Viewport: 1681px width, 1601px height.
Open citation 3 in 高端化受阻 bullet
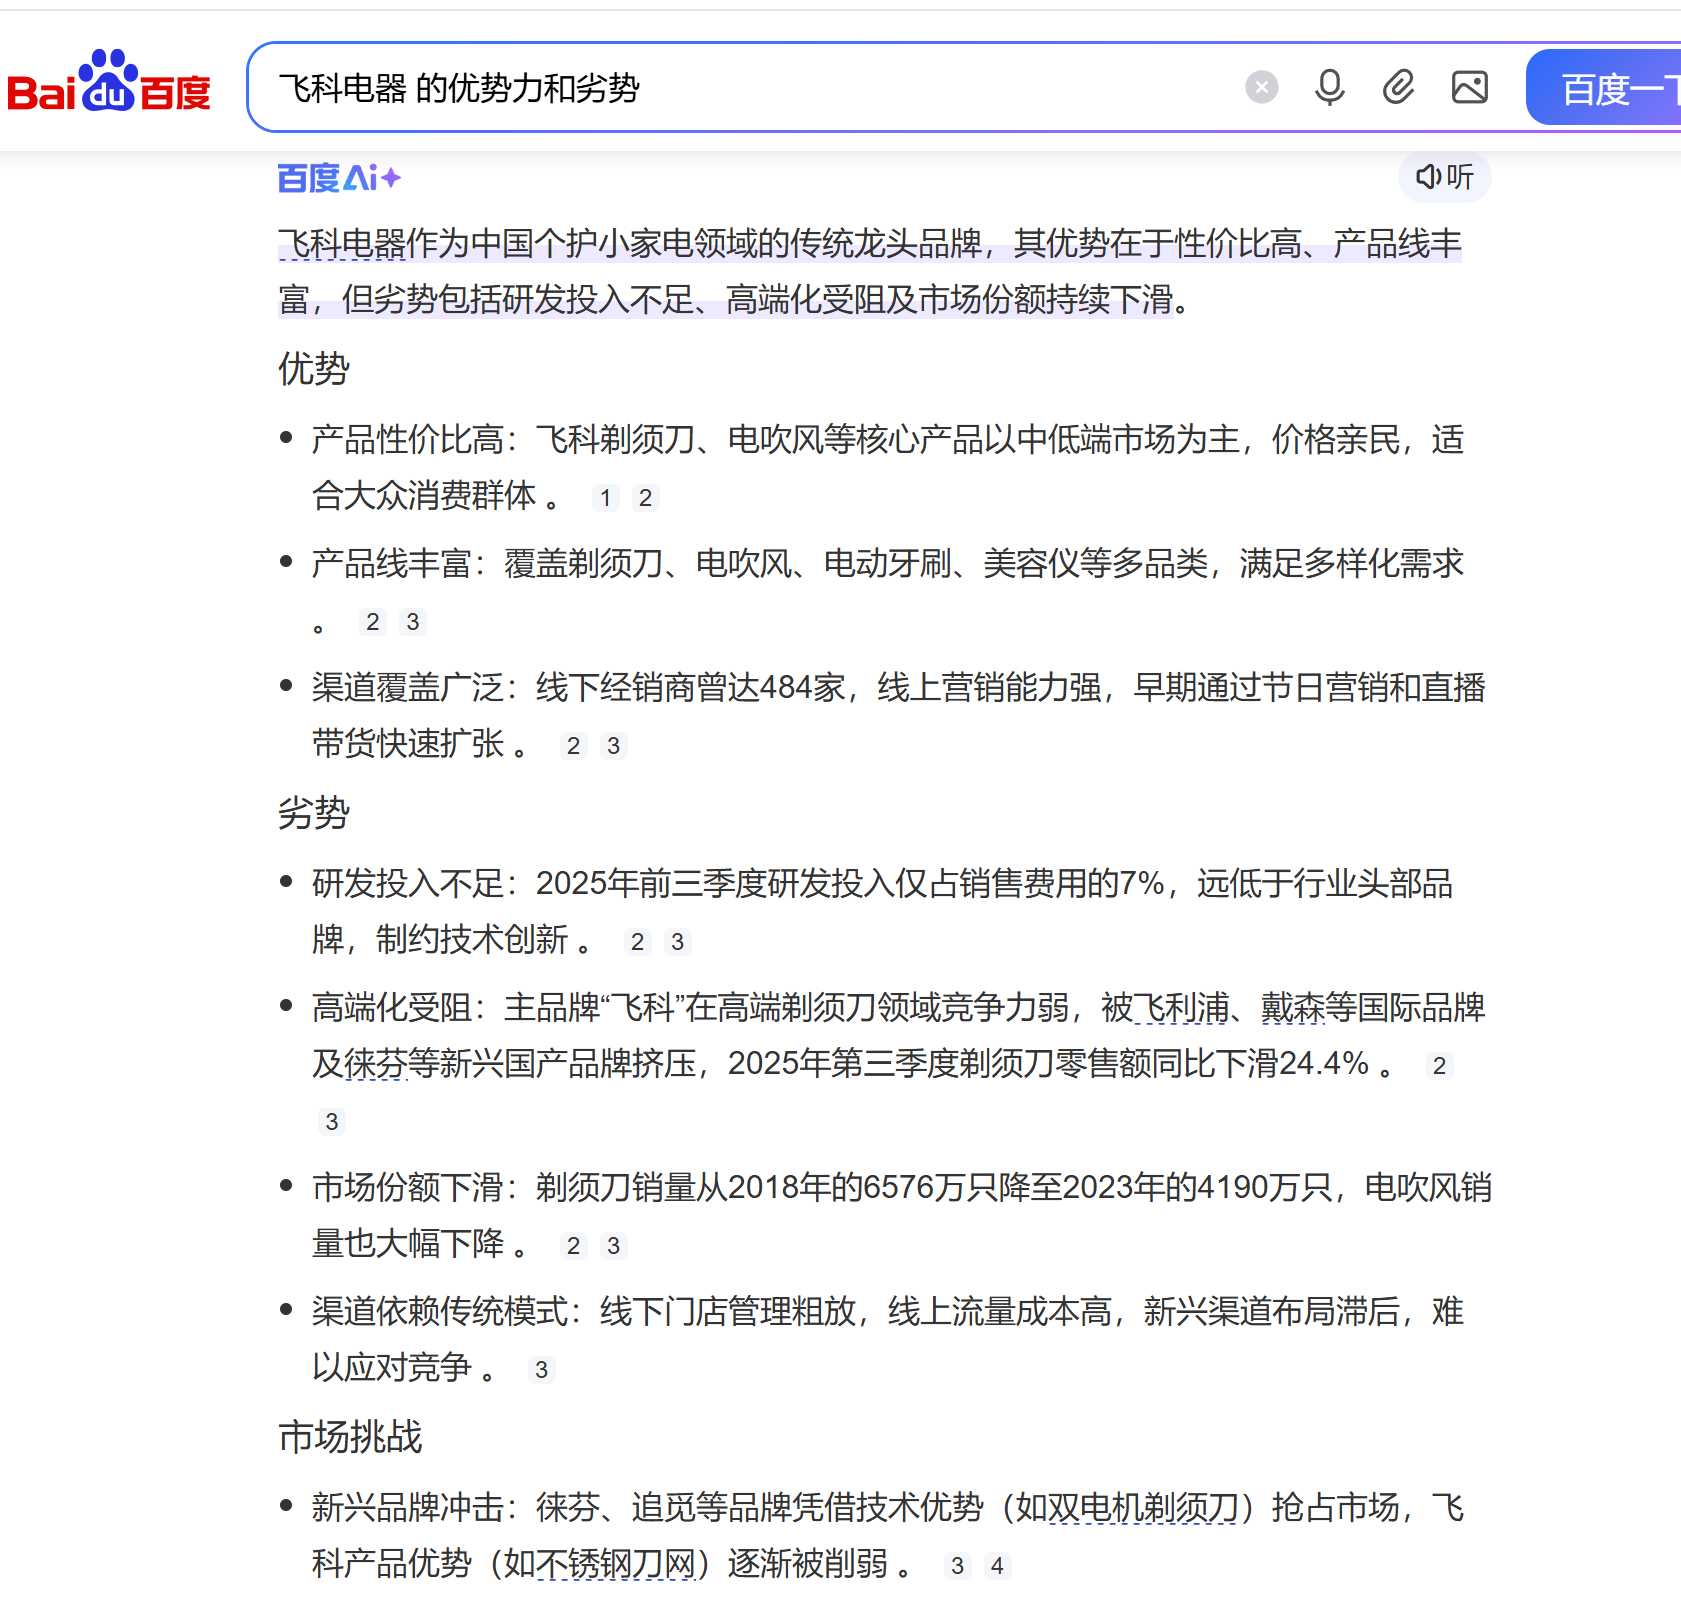coord(332,1122)
